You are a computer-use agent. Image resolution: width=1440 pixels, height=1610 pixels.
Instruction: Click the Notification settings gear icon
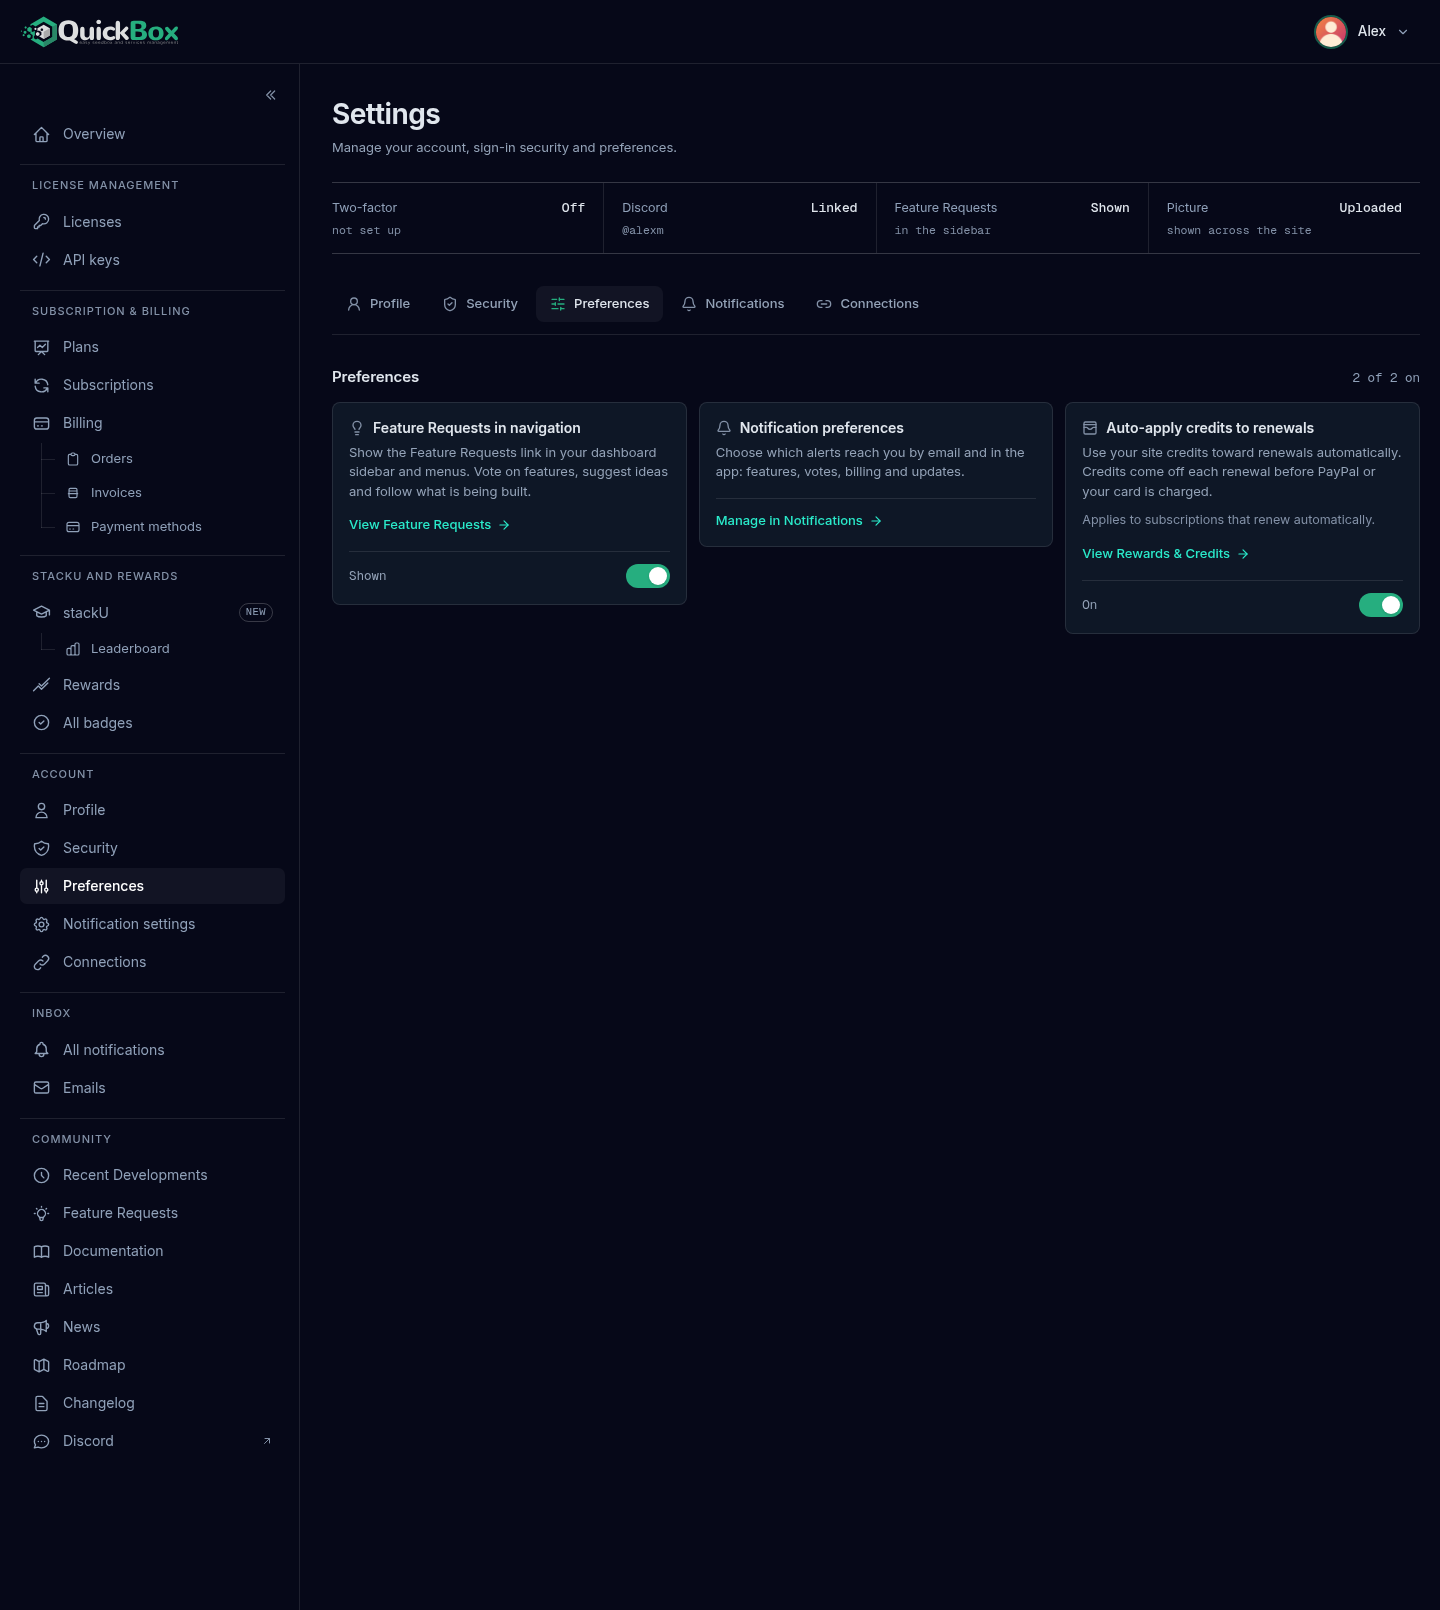point(42,924)
